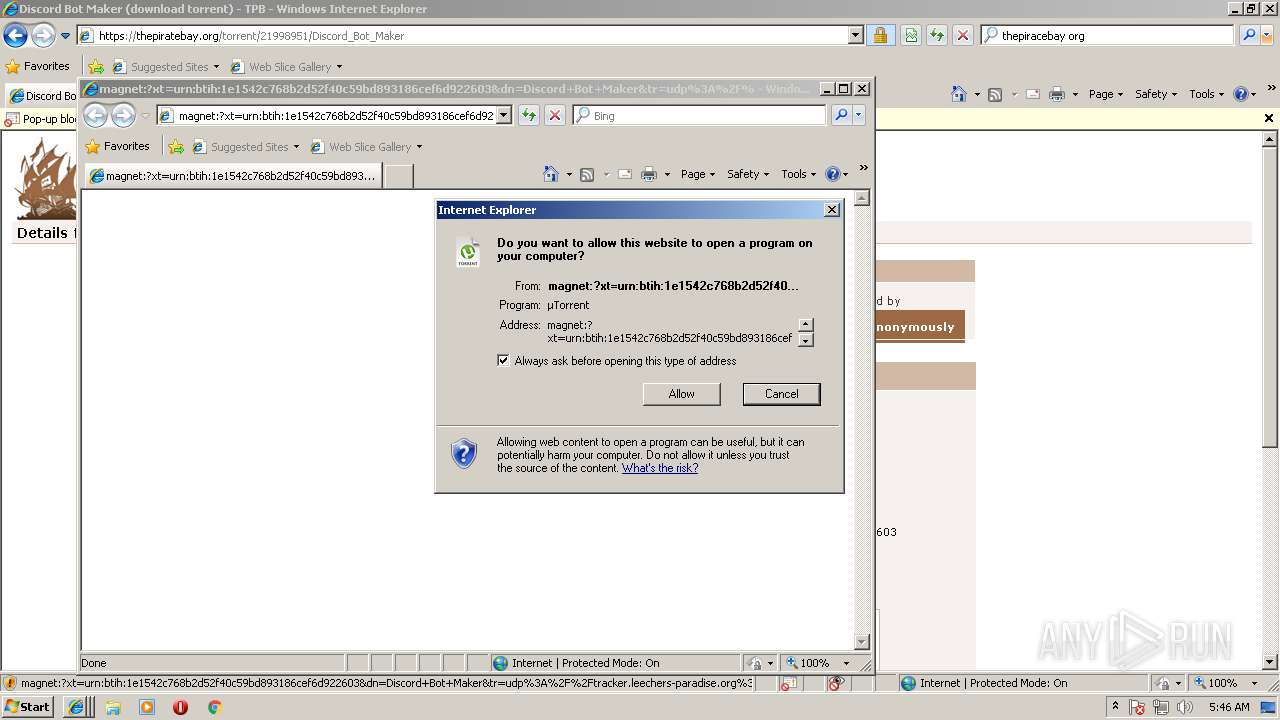Image resolution: width=1280 pixels, height=720 pixels.
Task: Click Home icon in popup window toolbar
Action: pyautogui.click(x=550, y=174)
